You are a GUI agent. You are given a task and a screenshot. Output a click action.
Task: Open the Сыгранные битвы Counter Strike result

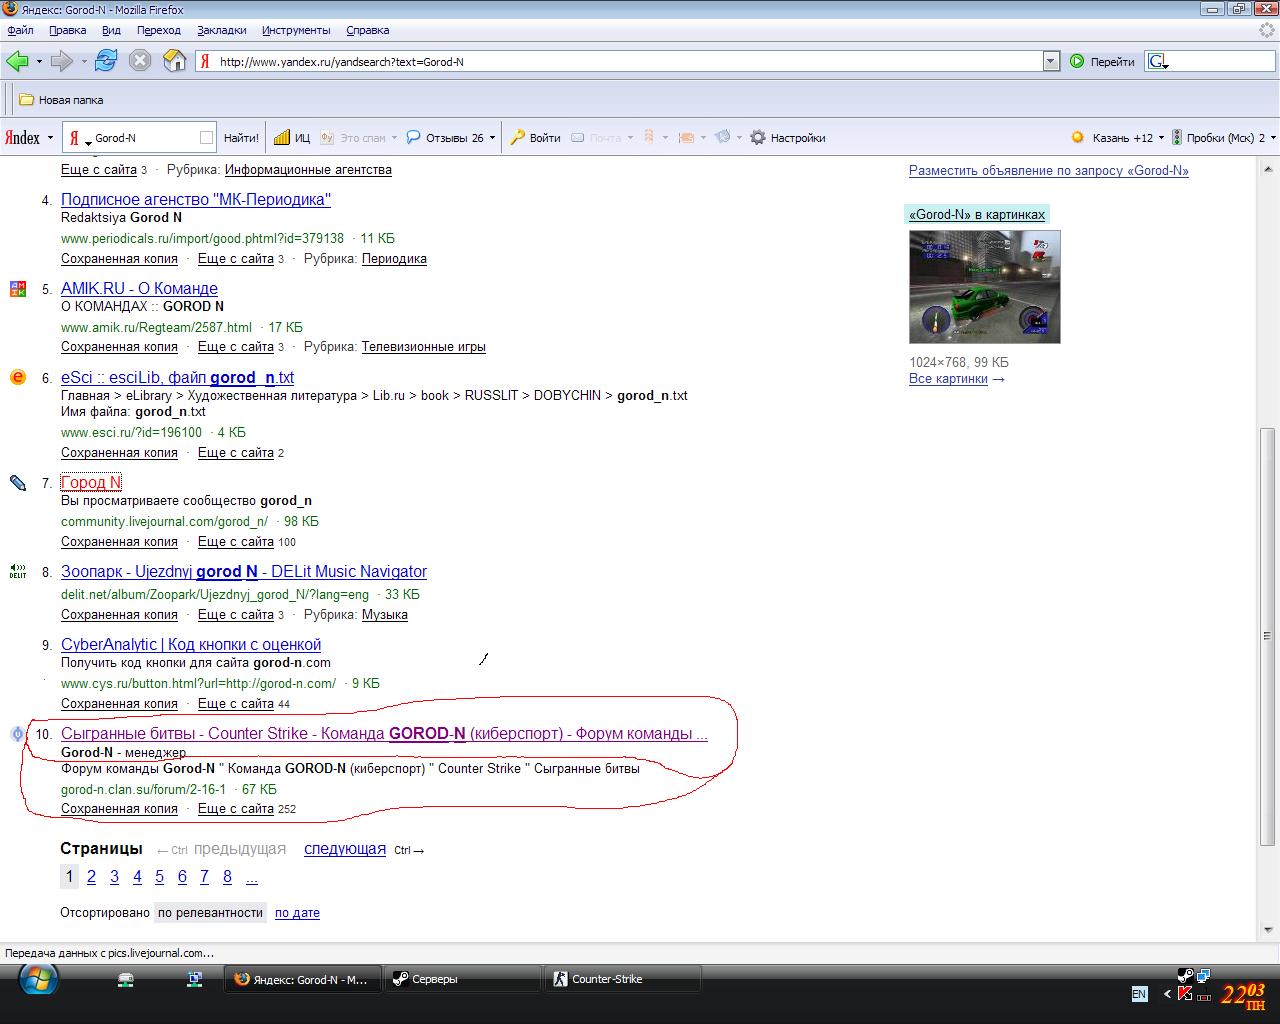point(384,734)
